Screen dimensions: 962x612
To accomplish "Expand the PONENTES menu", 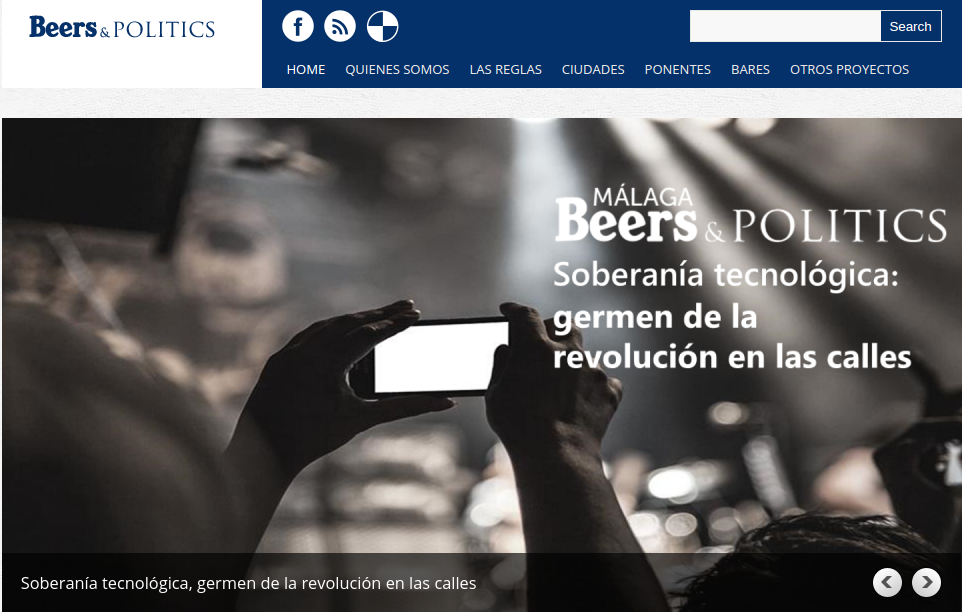I will (677, 70).
